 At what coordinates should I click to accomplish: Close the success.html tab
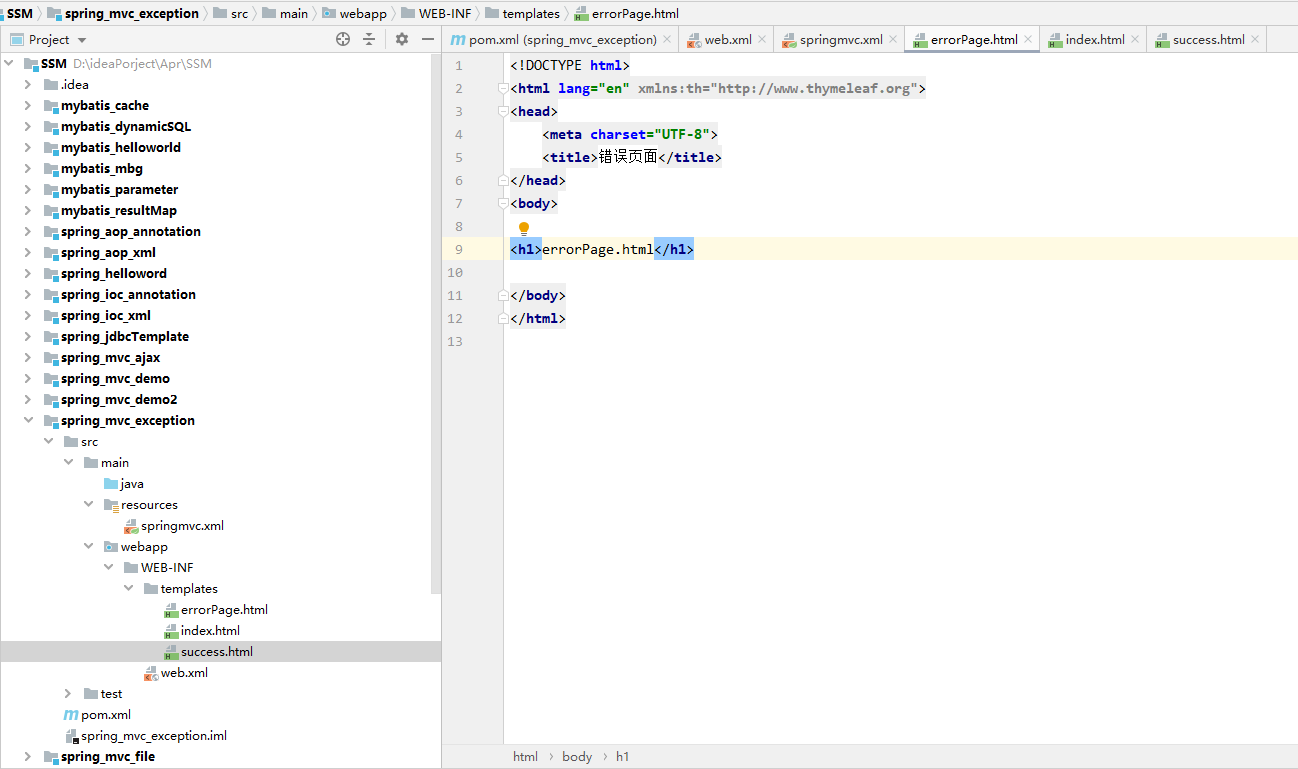(1255, 40)
